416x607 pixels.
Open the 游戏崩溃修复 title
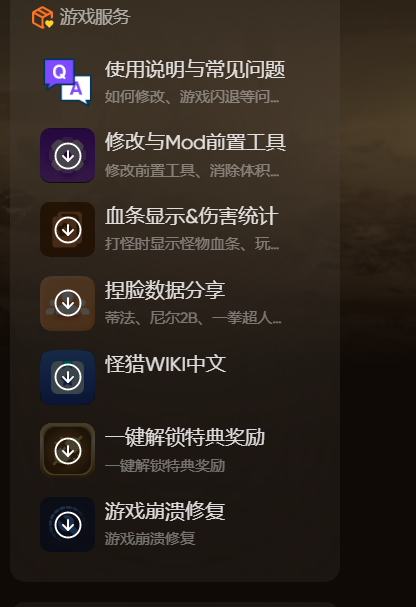coord(165,511)
